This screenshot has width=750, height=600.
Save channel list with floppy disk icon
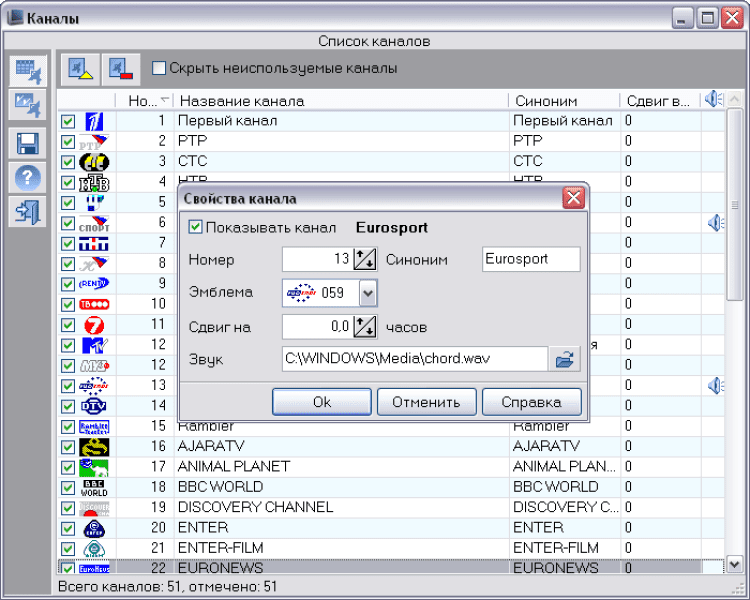pos(28,143)
